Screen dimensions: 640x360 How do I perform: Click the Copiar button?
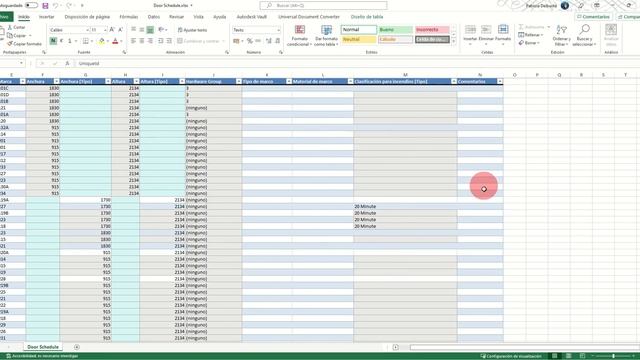coord(16,36)
